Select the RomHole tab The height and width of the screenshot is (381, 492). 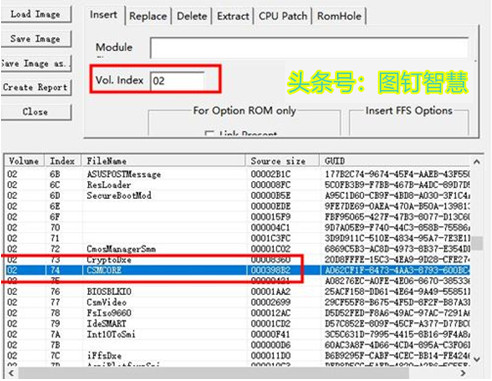[x=339, y=16]
